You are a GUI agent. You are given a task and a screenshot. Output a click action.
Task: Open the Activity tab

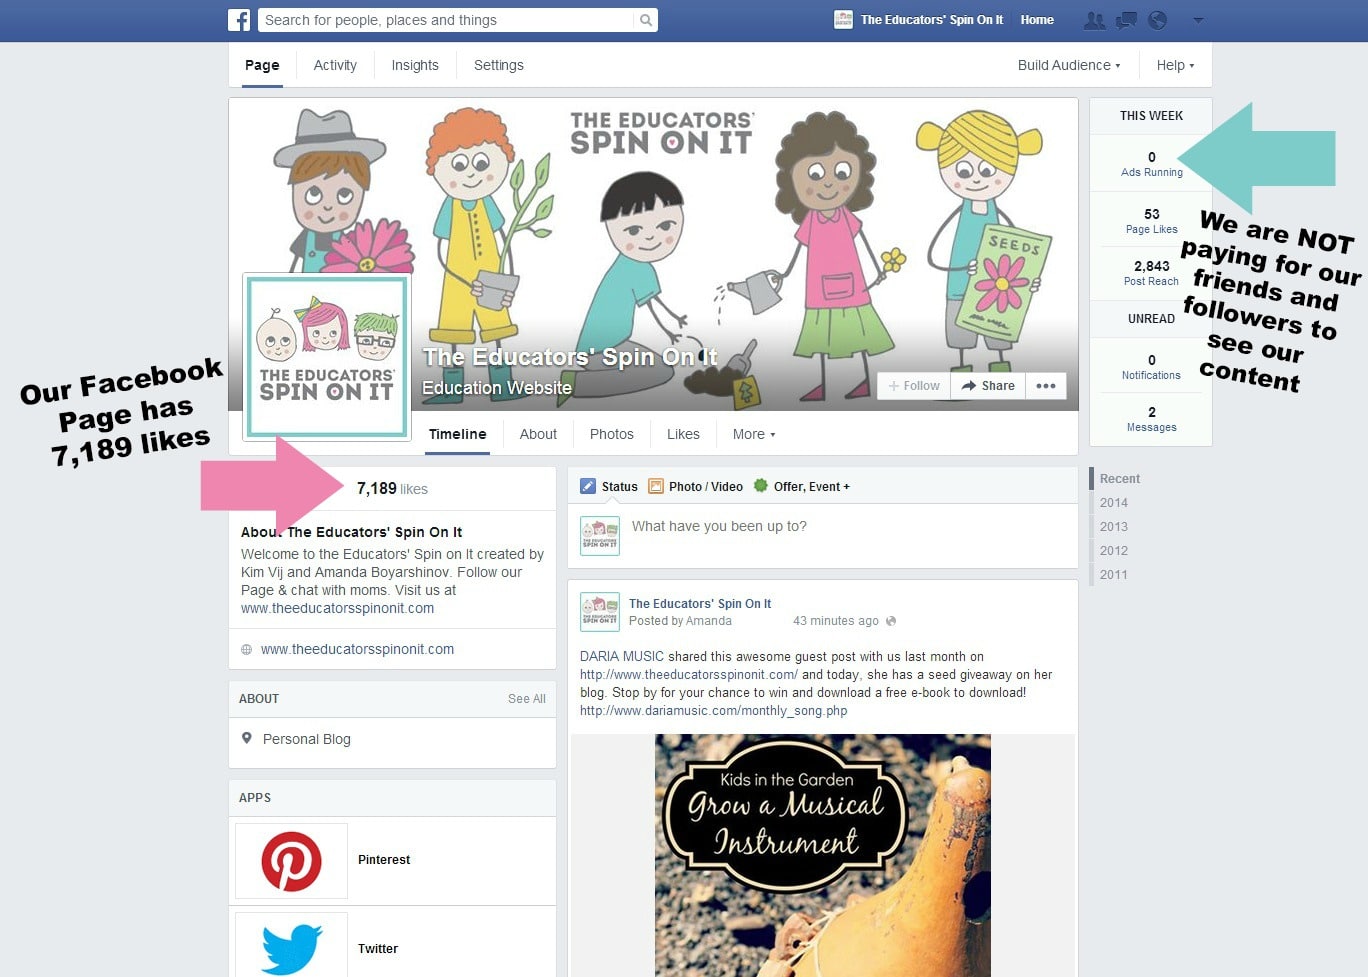[335, 65]
